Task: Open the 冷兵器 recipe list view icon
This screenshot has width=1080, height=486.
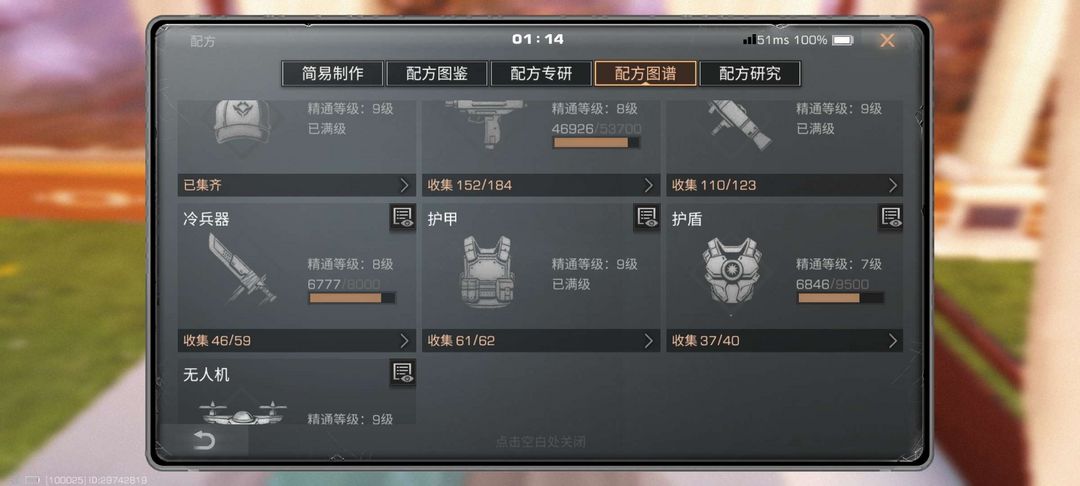Action: pyautogui.click(x=403, y=218)
